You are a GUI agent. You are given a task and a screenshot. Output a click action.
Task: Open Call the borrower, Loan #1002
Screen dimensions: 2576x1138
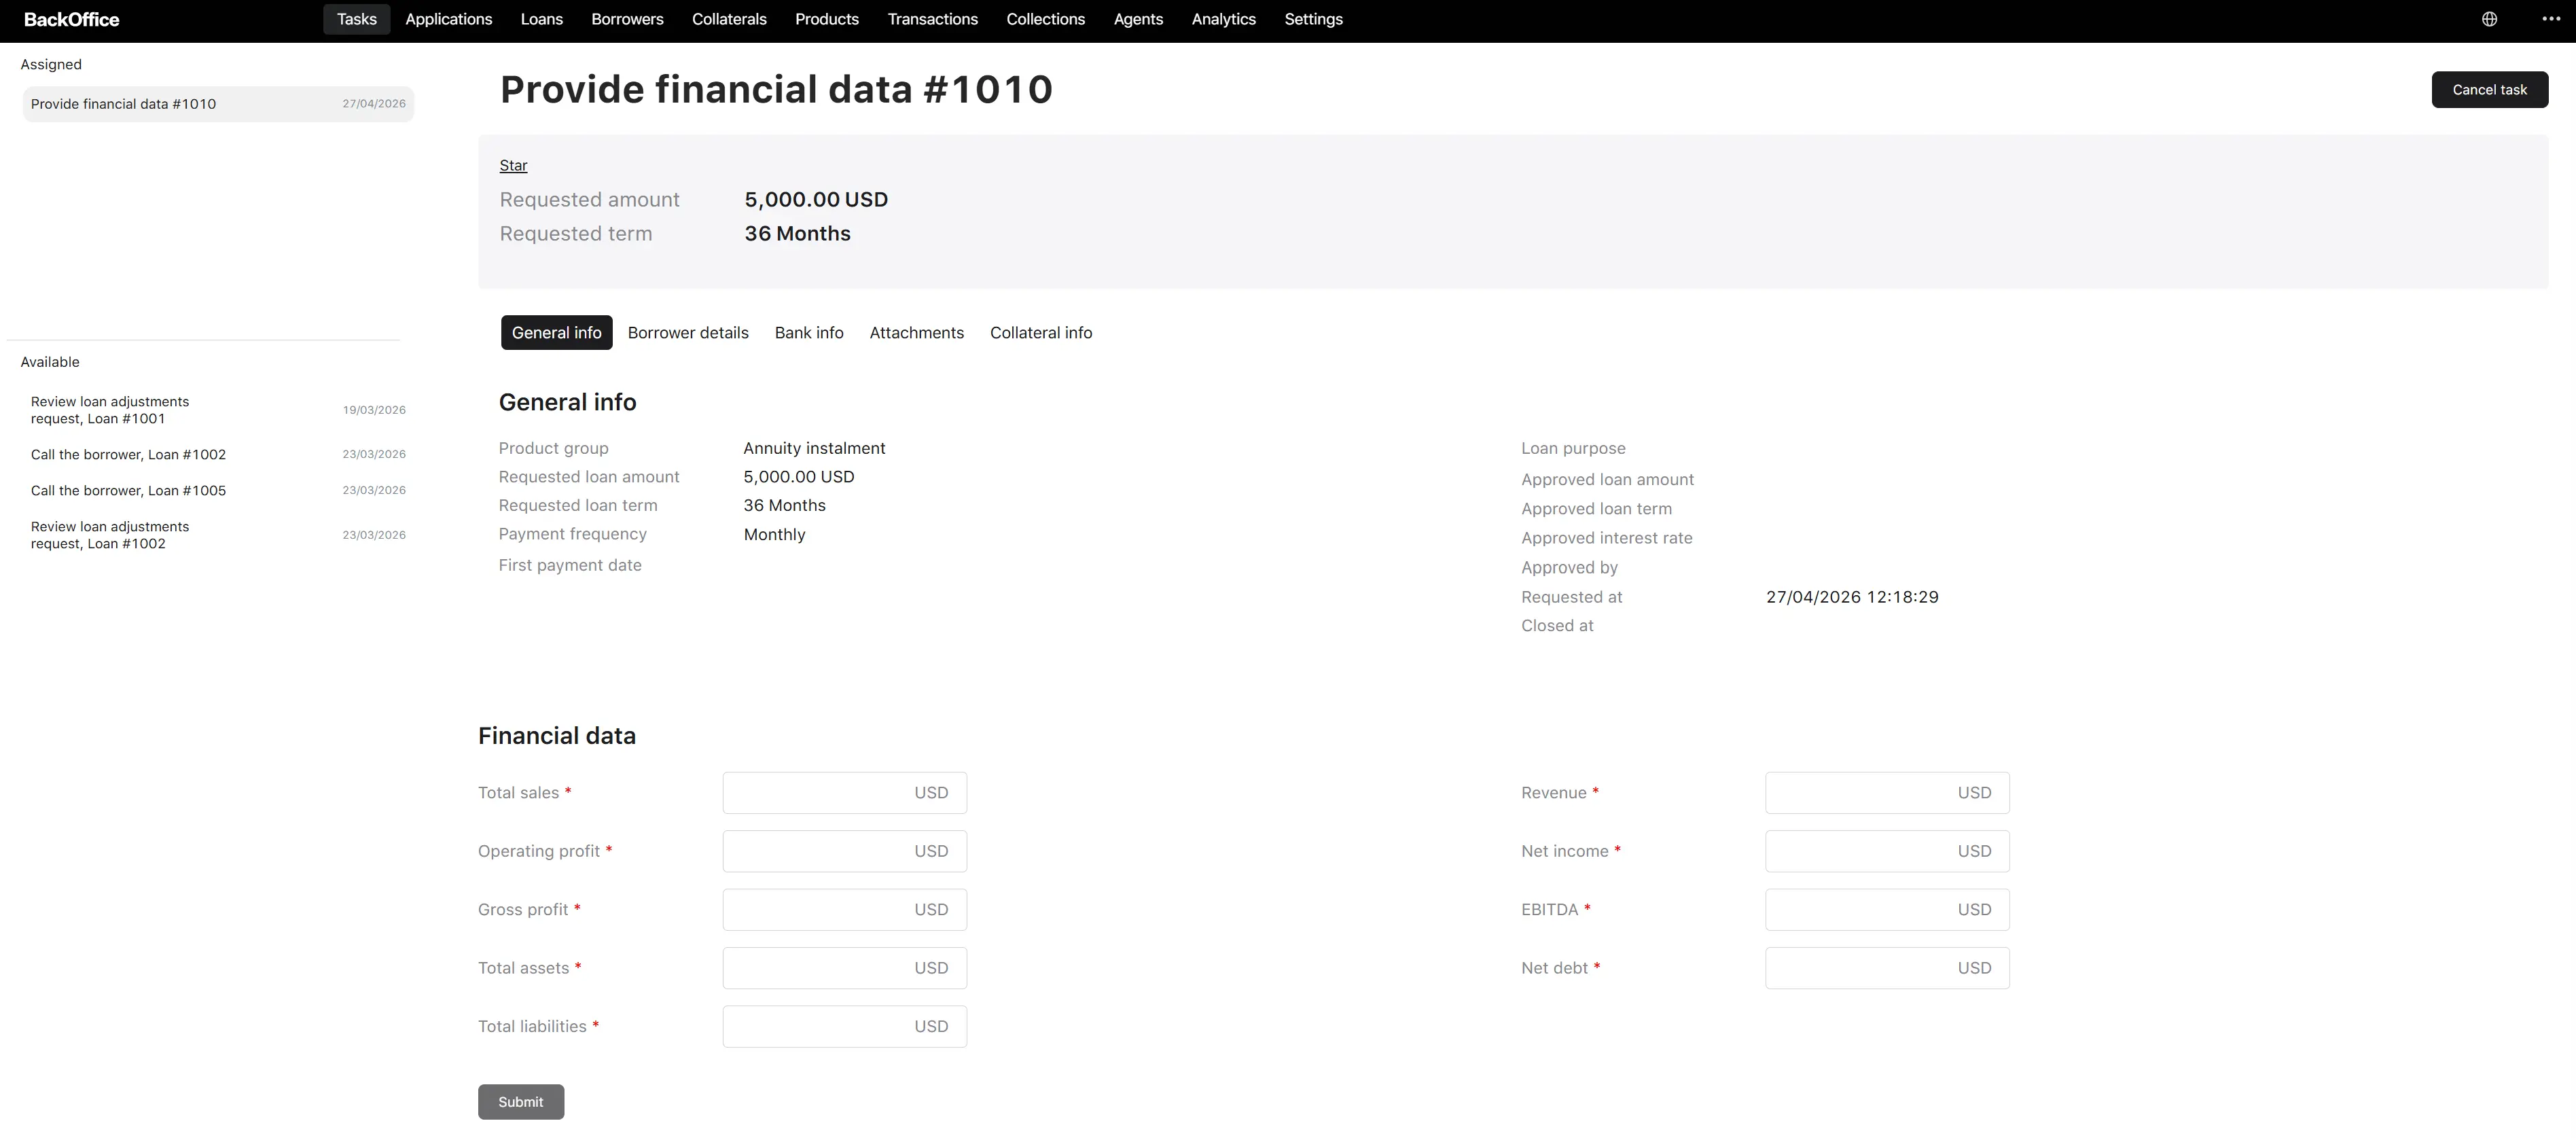[218, 454]
